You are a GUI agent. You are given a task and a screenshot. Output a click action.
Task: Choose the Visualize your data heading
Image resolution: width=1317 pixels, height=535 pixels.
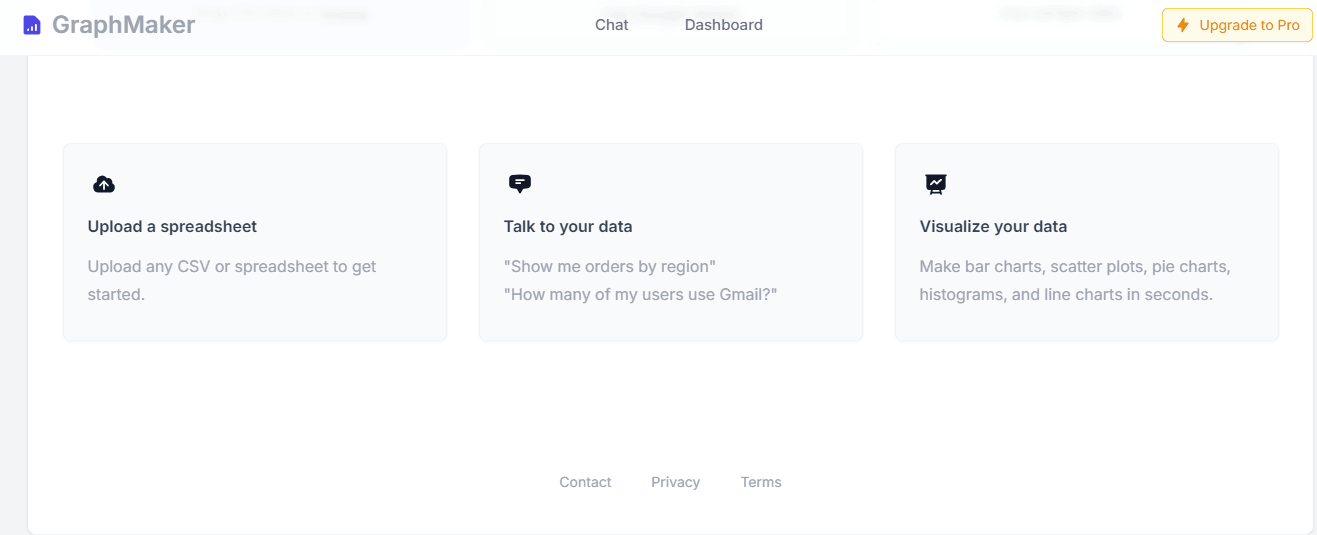pyautogui.click(x=993, y=227)
